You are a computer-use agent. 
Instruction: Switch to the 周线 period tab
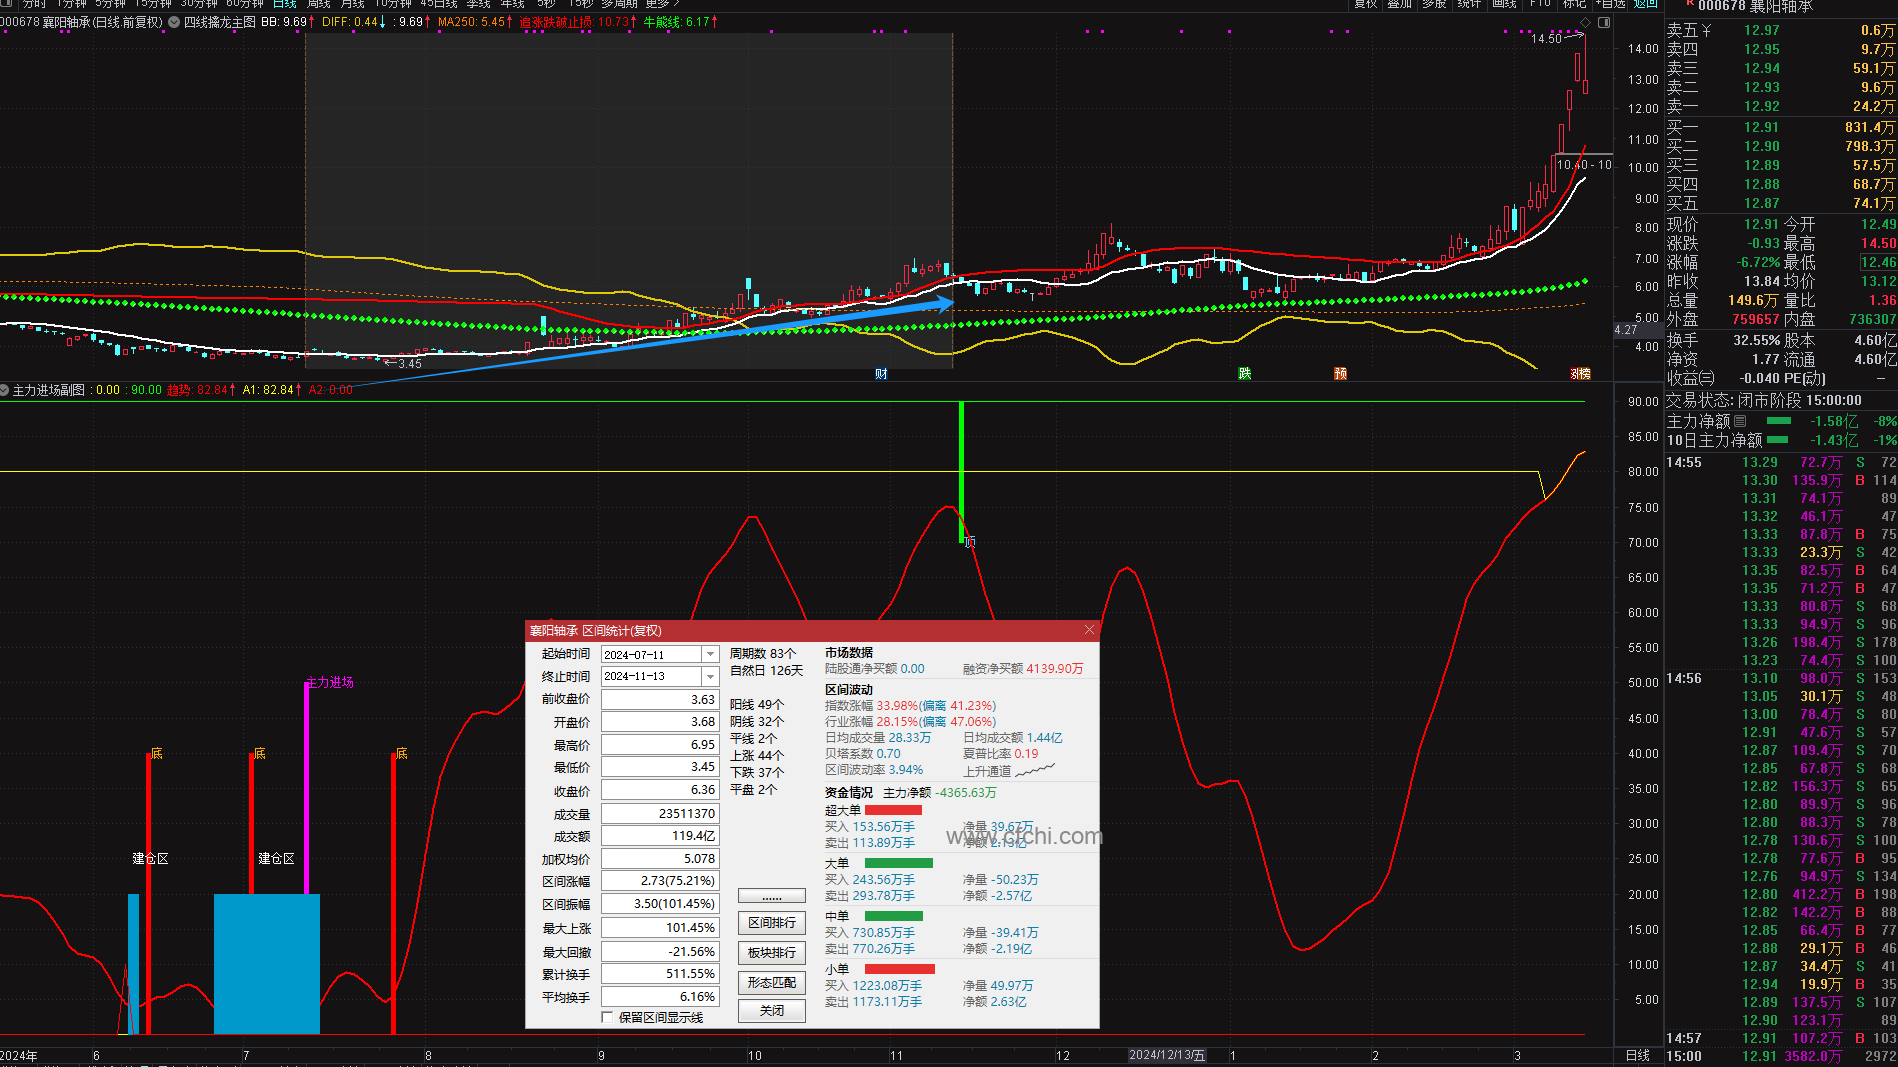pos(318,4)
